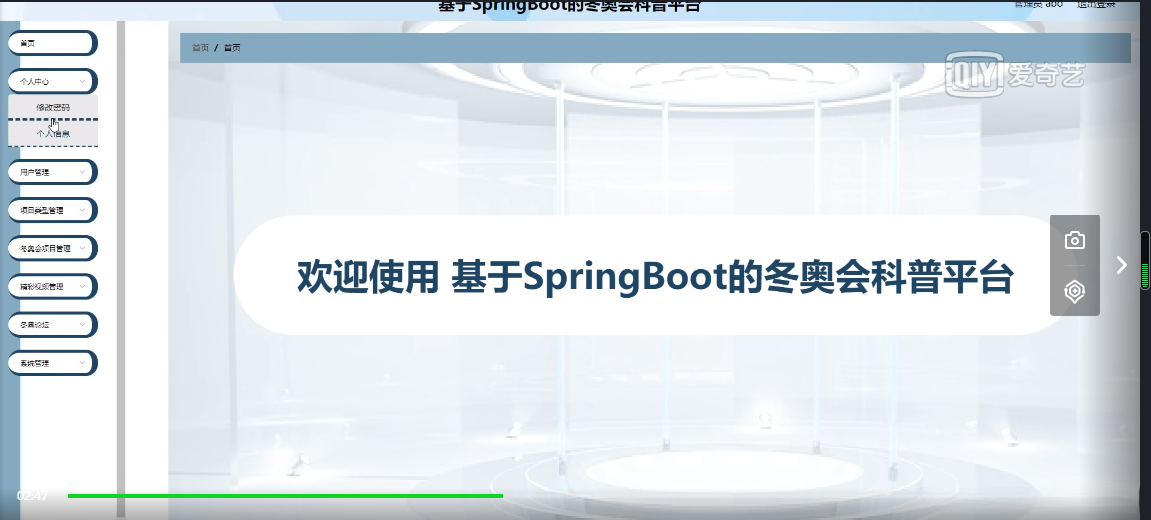Select 修改密码 in the submenu
This screenshot has height=520, width=1151.
tap(53, 107)
